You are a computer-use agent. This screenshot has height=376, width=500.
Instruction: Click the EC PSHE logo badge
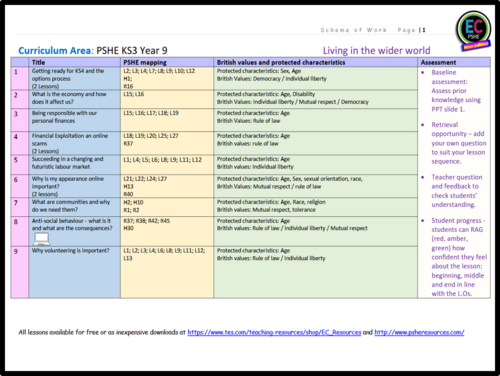(x=473, y=30)
